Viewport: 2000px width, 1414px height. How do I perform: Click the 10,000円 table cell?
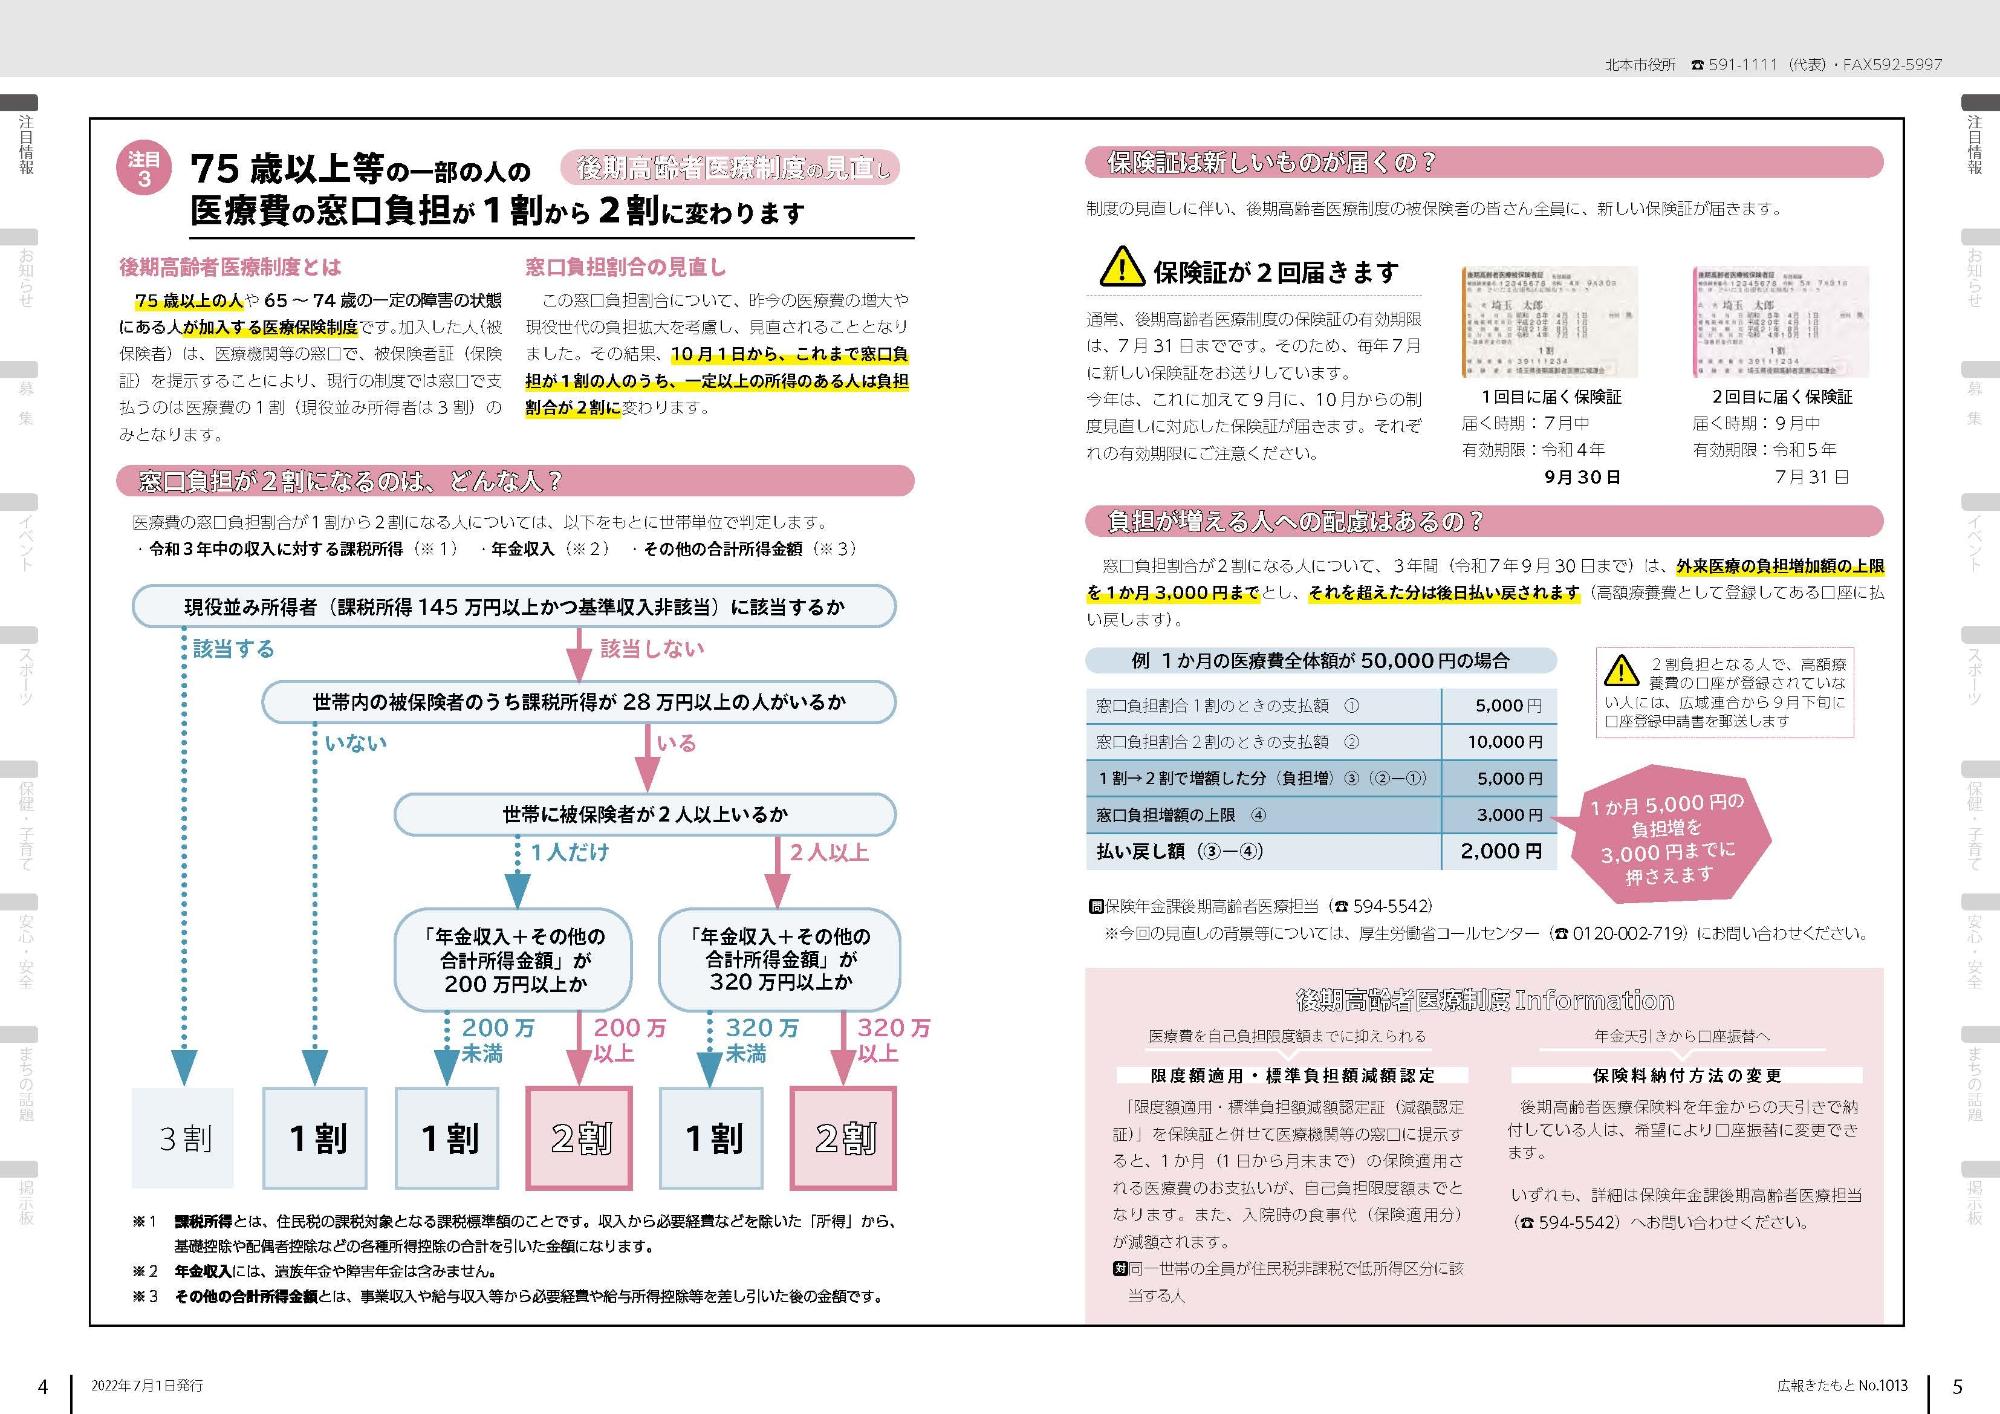click(x=1499, y=742)
